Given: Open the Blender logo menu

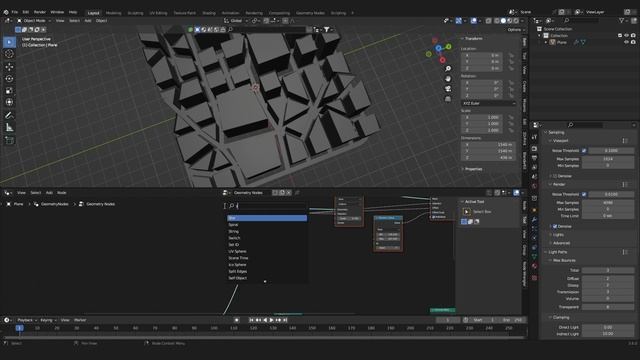Looking at the screenshot, I should point(6,12).
